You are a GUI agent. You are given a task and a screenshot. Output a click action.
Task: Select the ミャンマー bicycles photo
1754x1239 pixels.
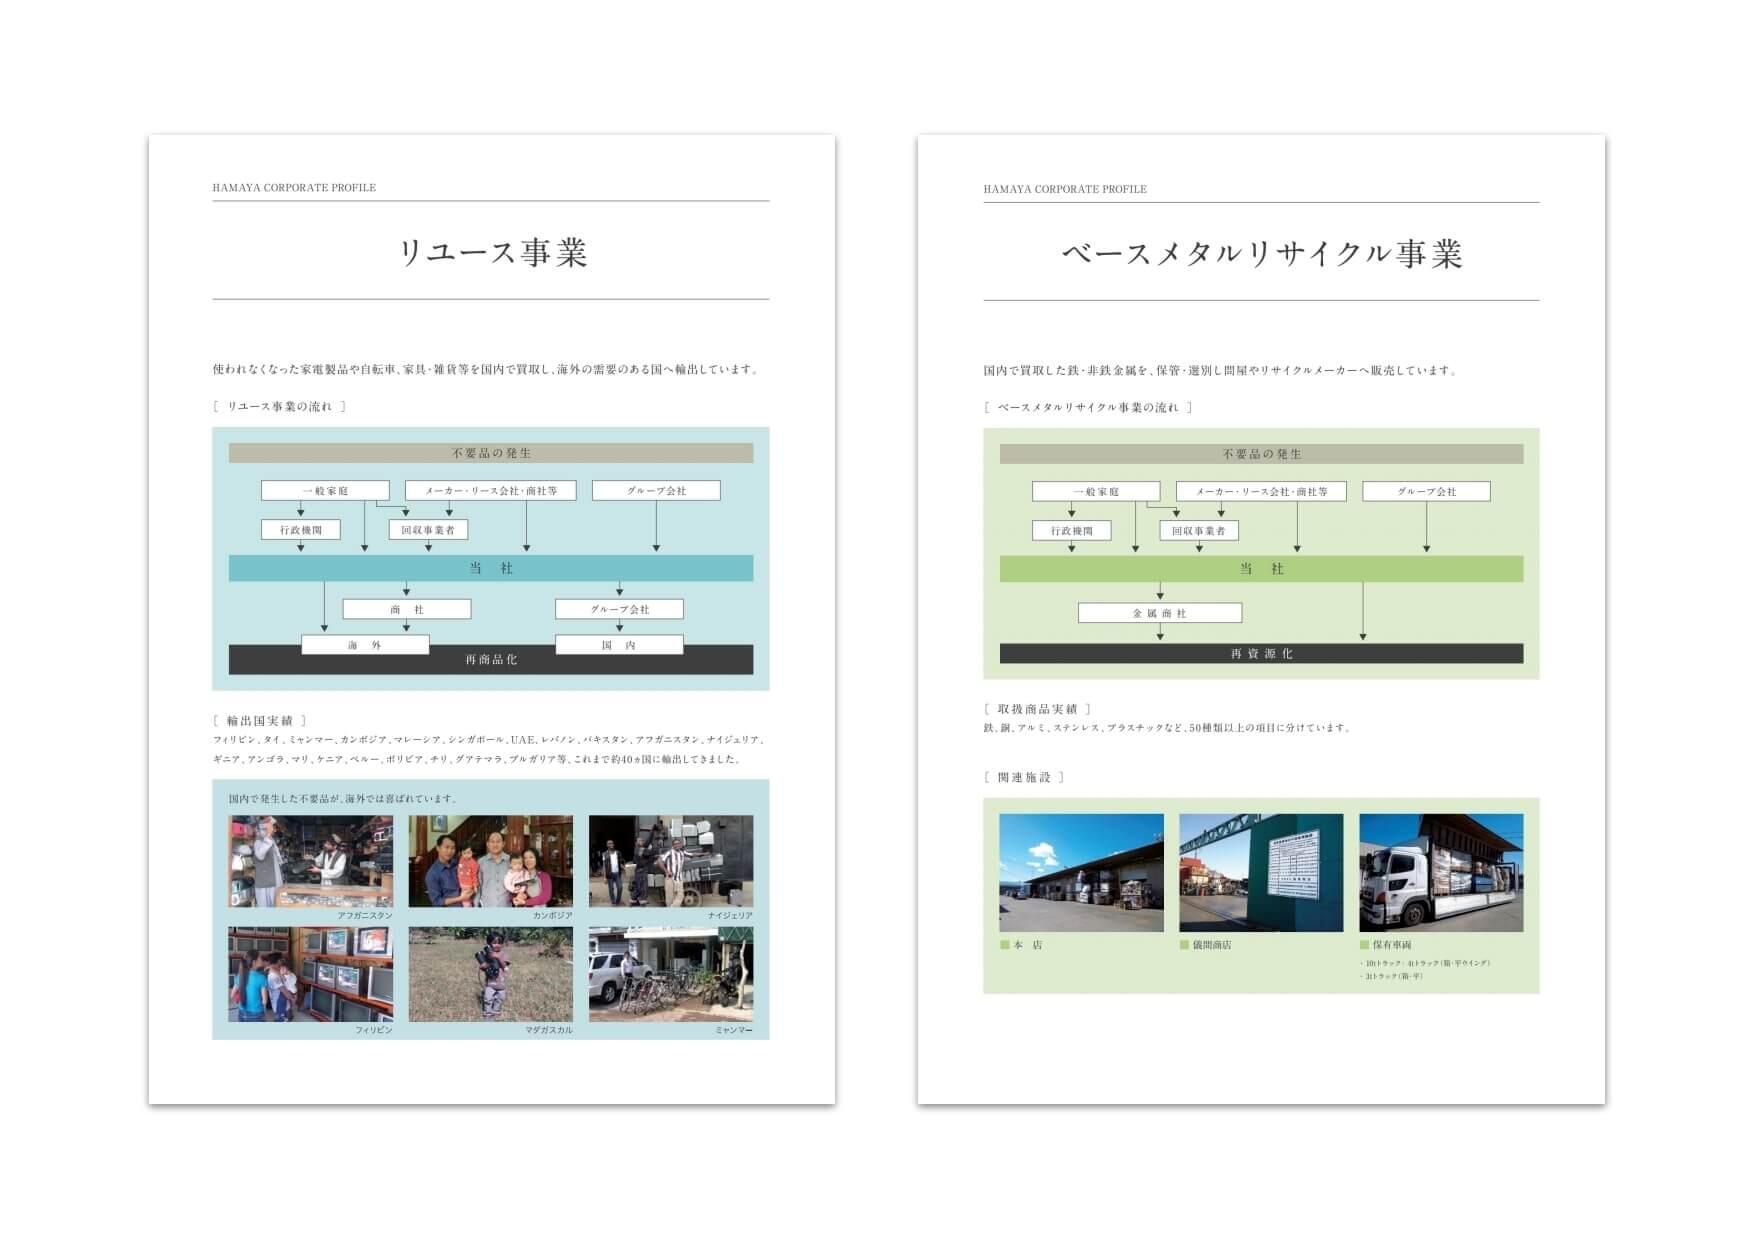pyautogui.click(x=670, y=974)
